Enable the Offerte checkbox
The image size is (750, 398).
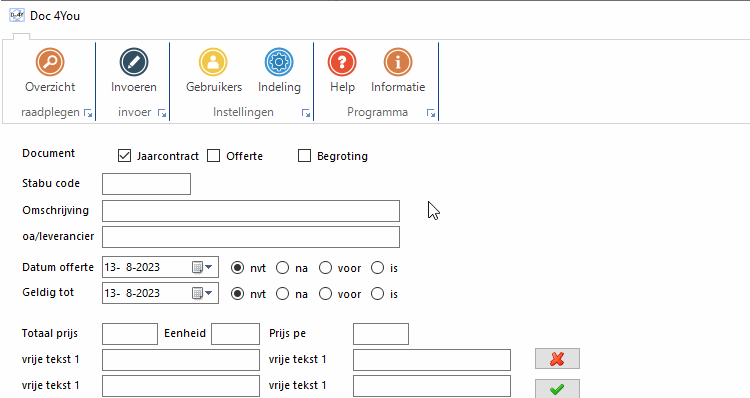click(213, 156)
